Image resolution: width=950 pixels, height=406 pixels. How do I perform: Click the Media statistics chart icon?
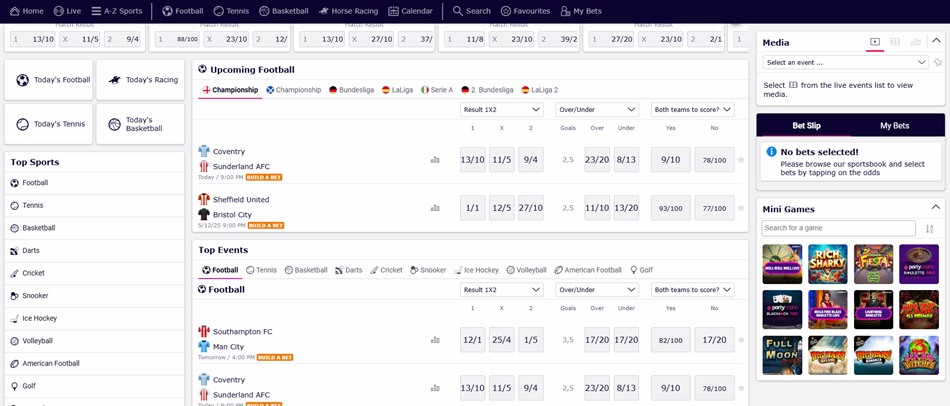tap(916, 42)
